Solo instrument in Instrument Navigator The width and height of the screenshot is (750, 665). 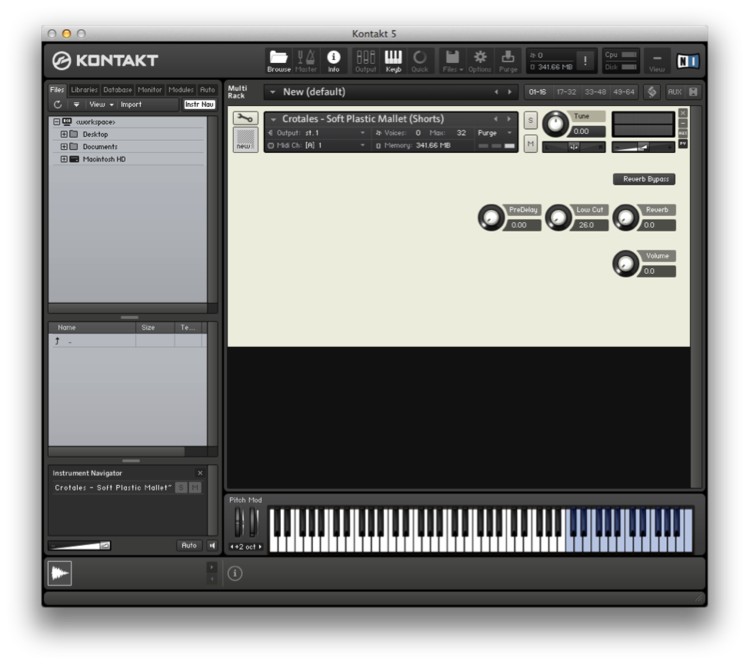pyautogui.click(x=181, y=488)
